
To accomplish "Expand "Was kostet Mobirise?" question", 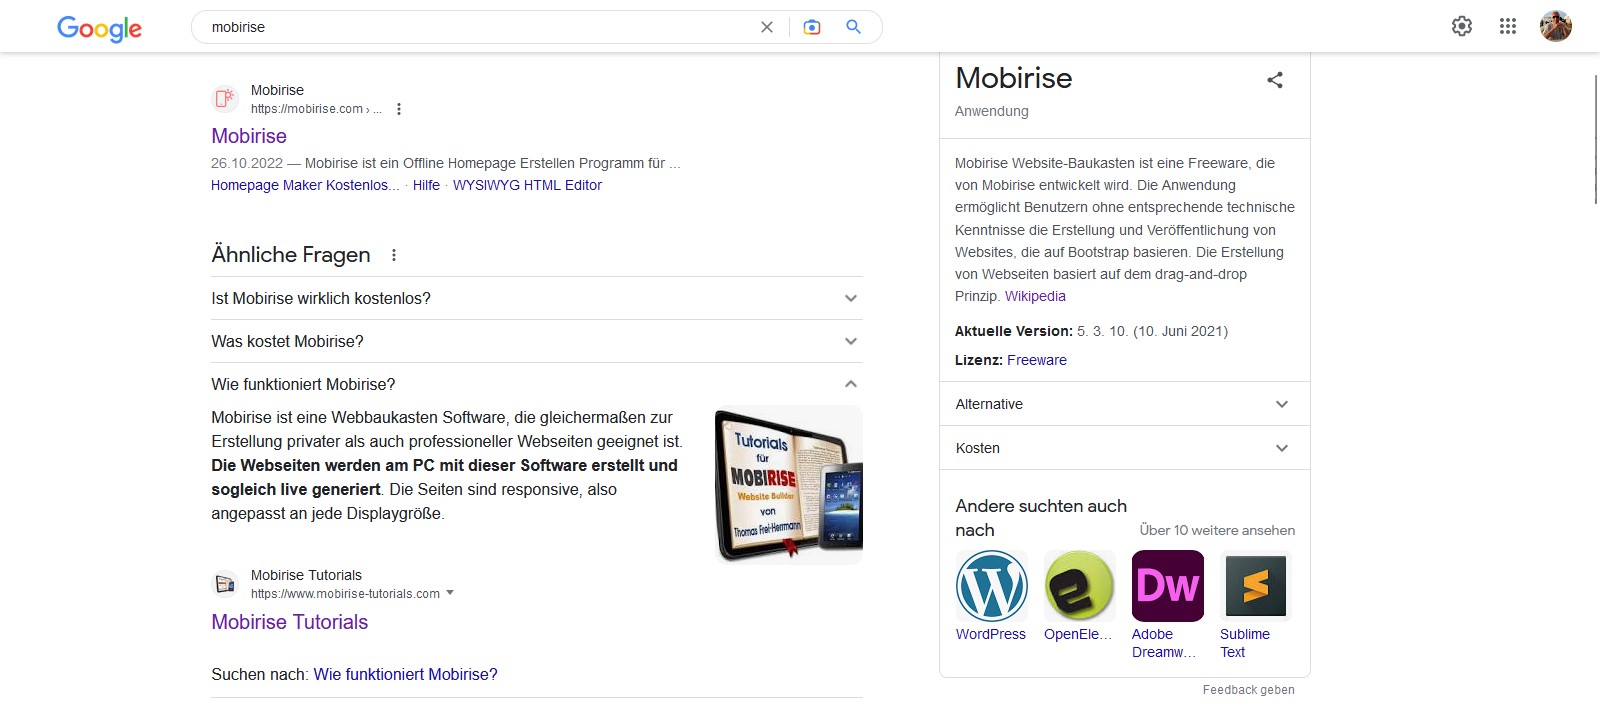I will (851, 341).
